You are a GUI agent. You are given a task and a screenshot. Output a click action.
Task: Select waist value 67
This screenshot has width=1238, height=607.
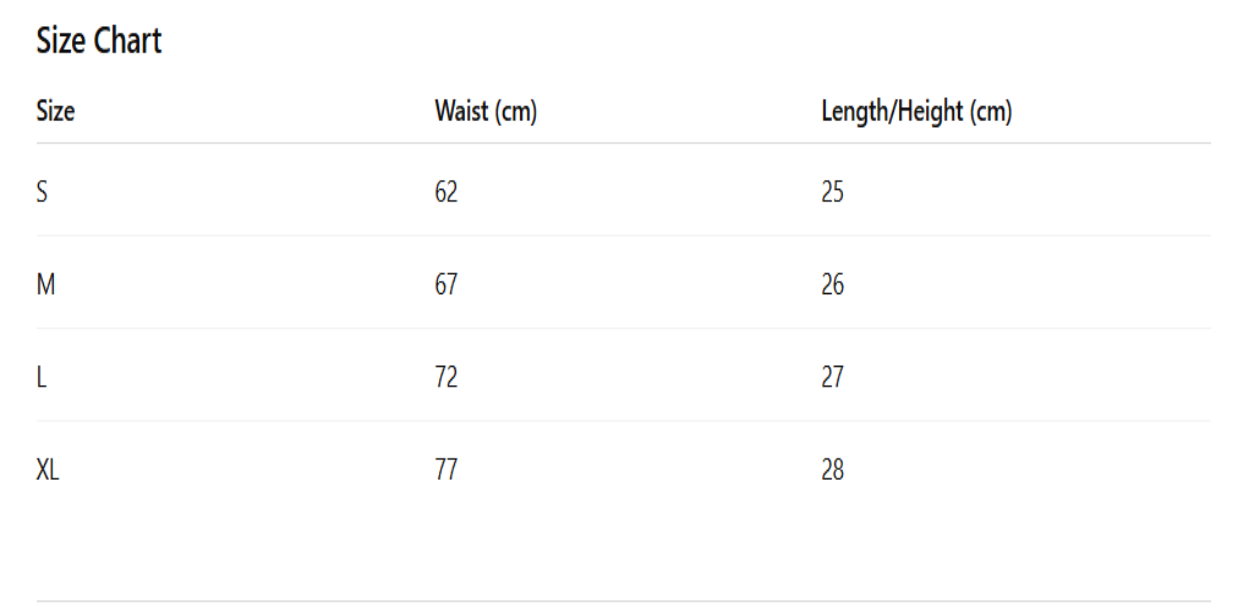coord(446,285)
